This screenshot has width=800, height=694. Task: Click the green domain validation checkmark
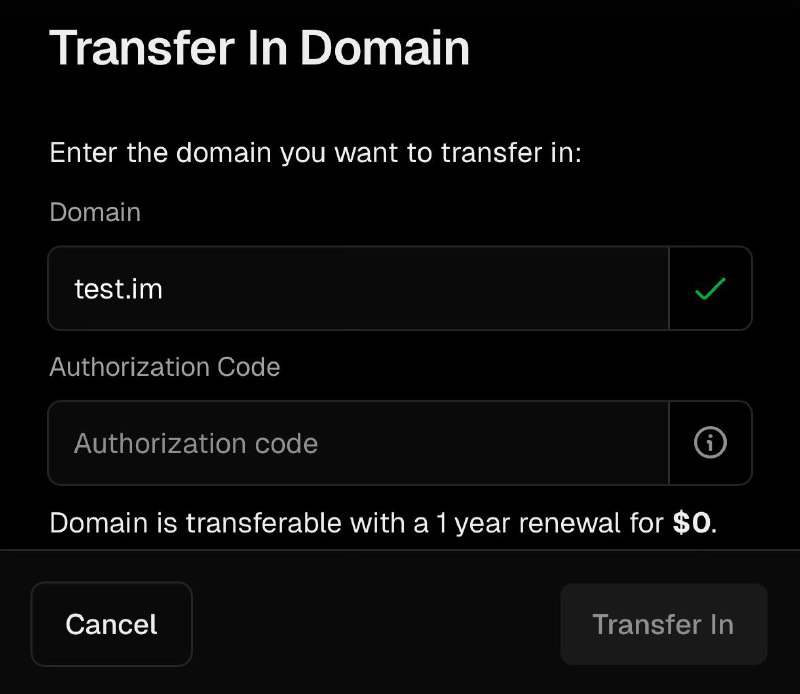coord(710,289)
